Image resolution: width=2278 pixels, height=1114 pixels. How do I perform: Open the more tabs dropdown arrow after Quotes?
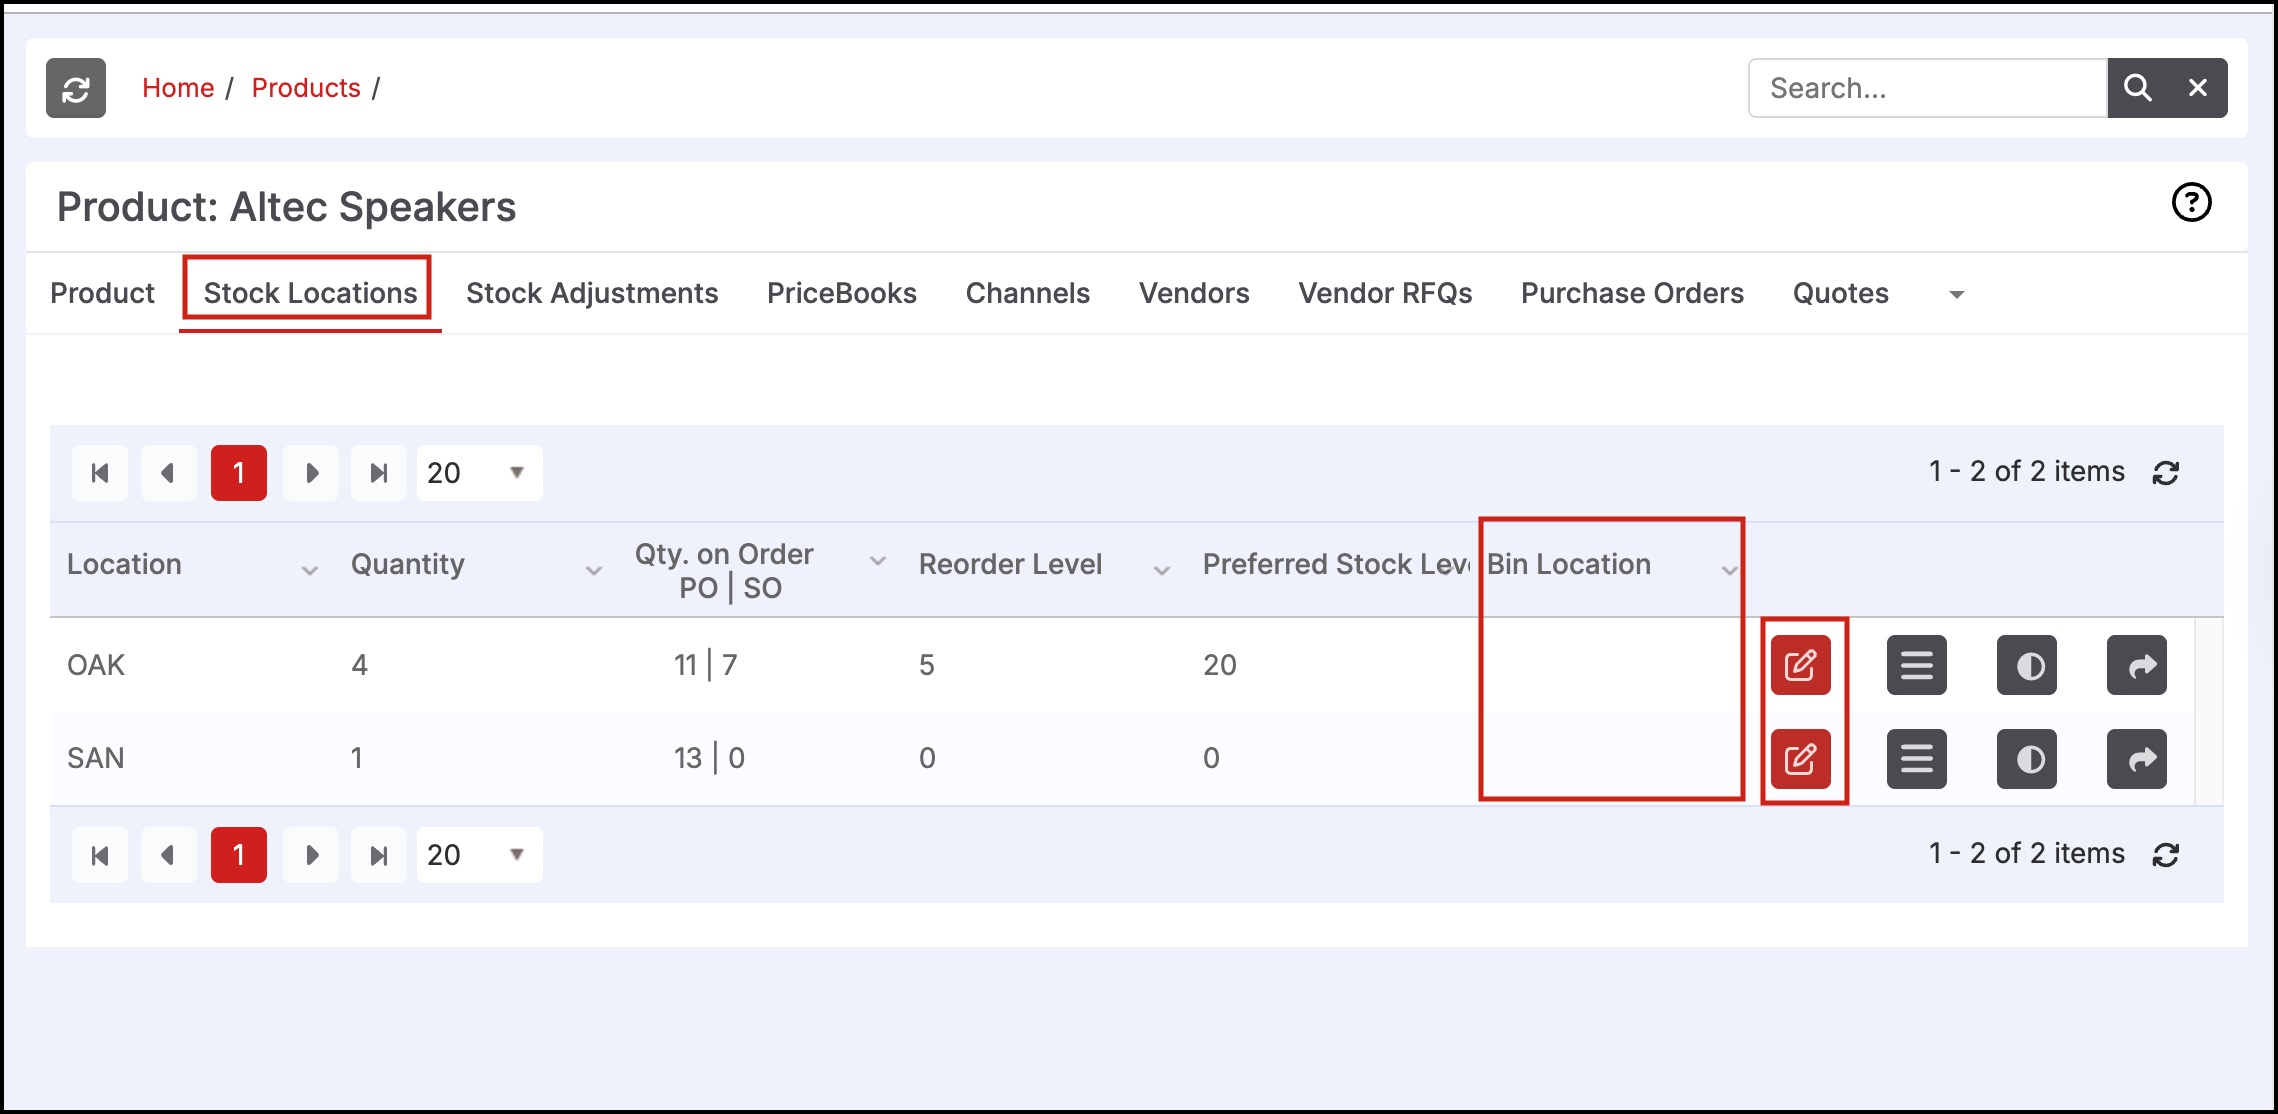click(x=1957, y=294)
